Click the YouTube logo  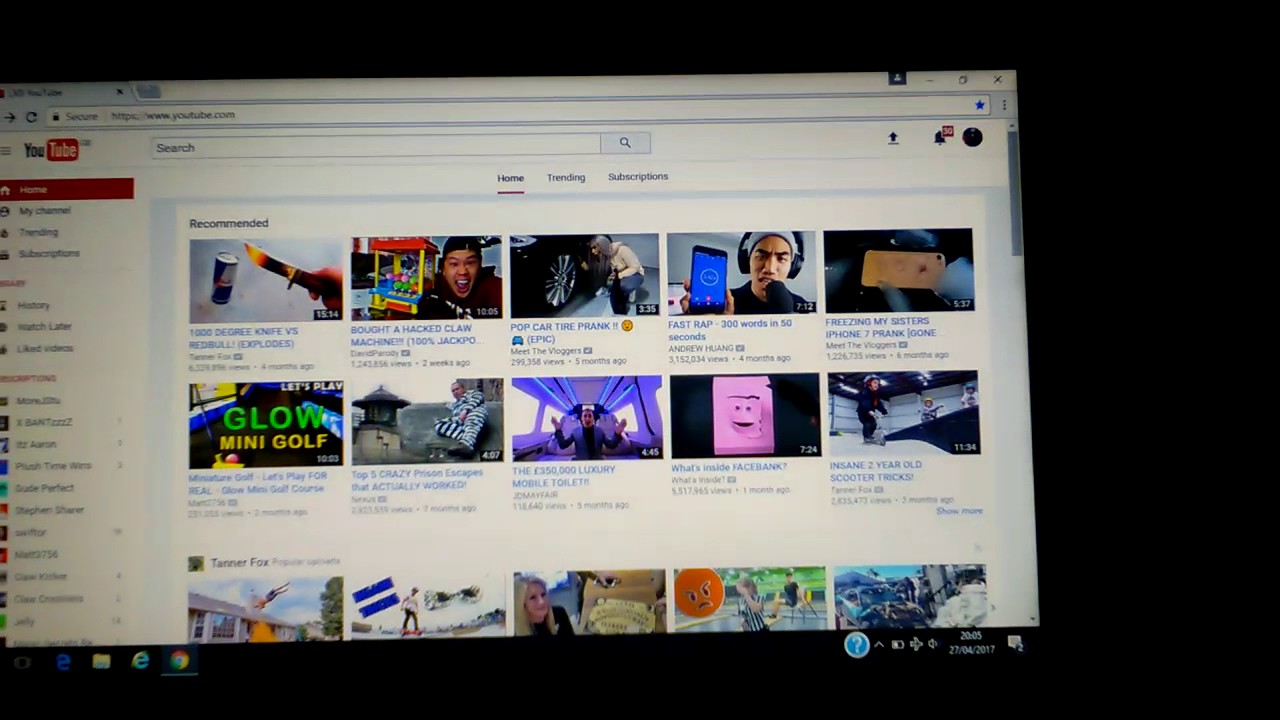(51, 150)
